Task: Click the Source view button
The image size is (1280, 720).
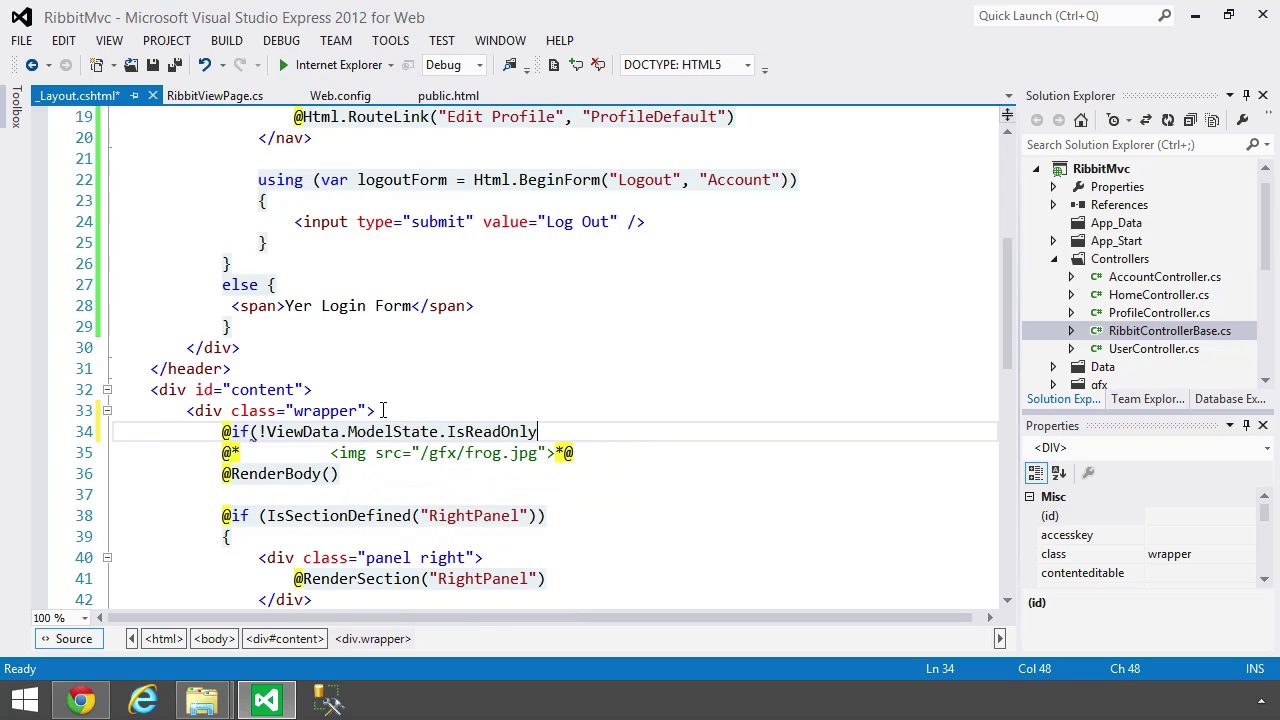Action: 66,639
